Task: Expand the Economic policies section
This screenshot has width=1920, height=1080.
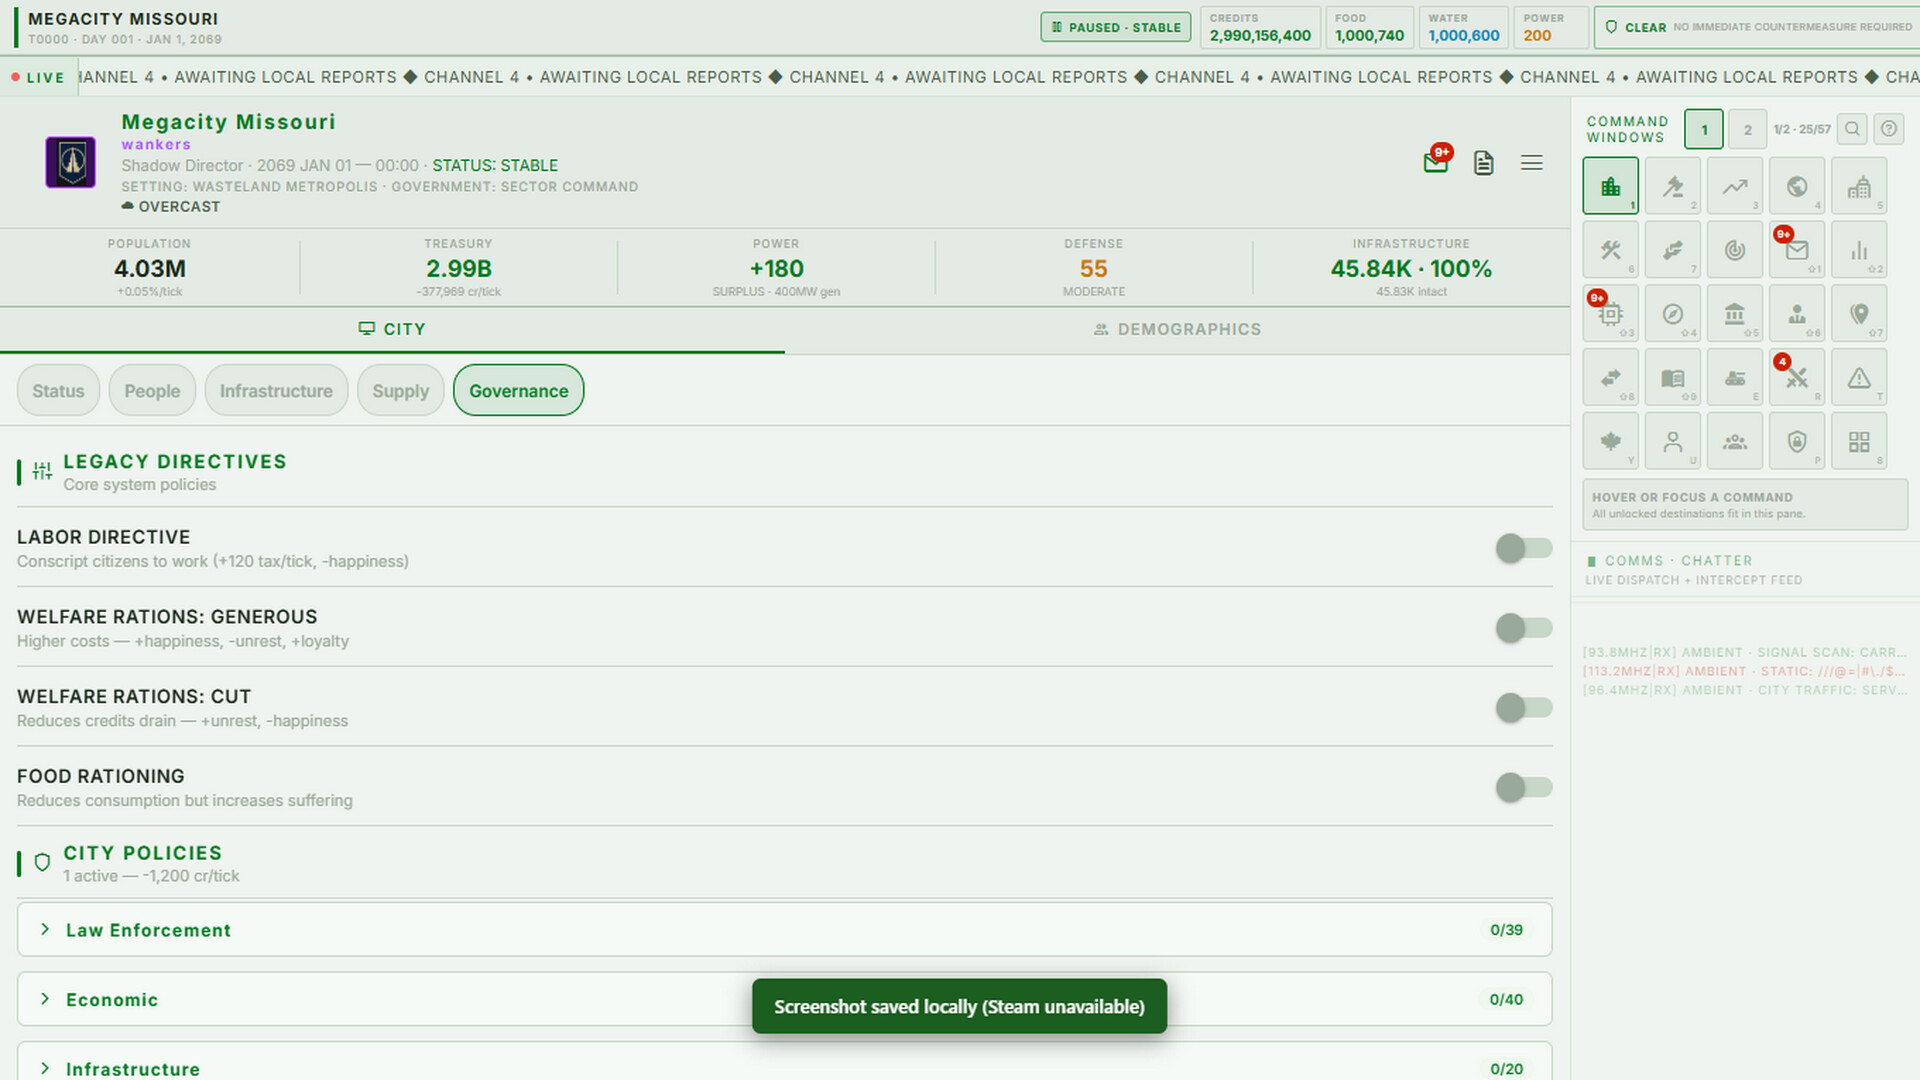Action: tap(784, 1000)
